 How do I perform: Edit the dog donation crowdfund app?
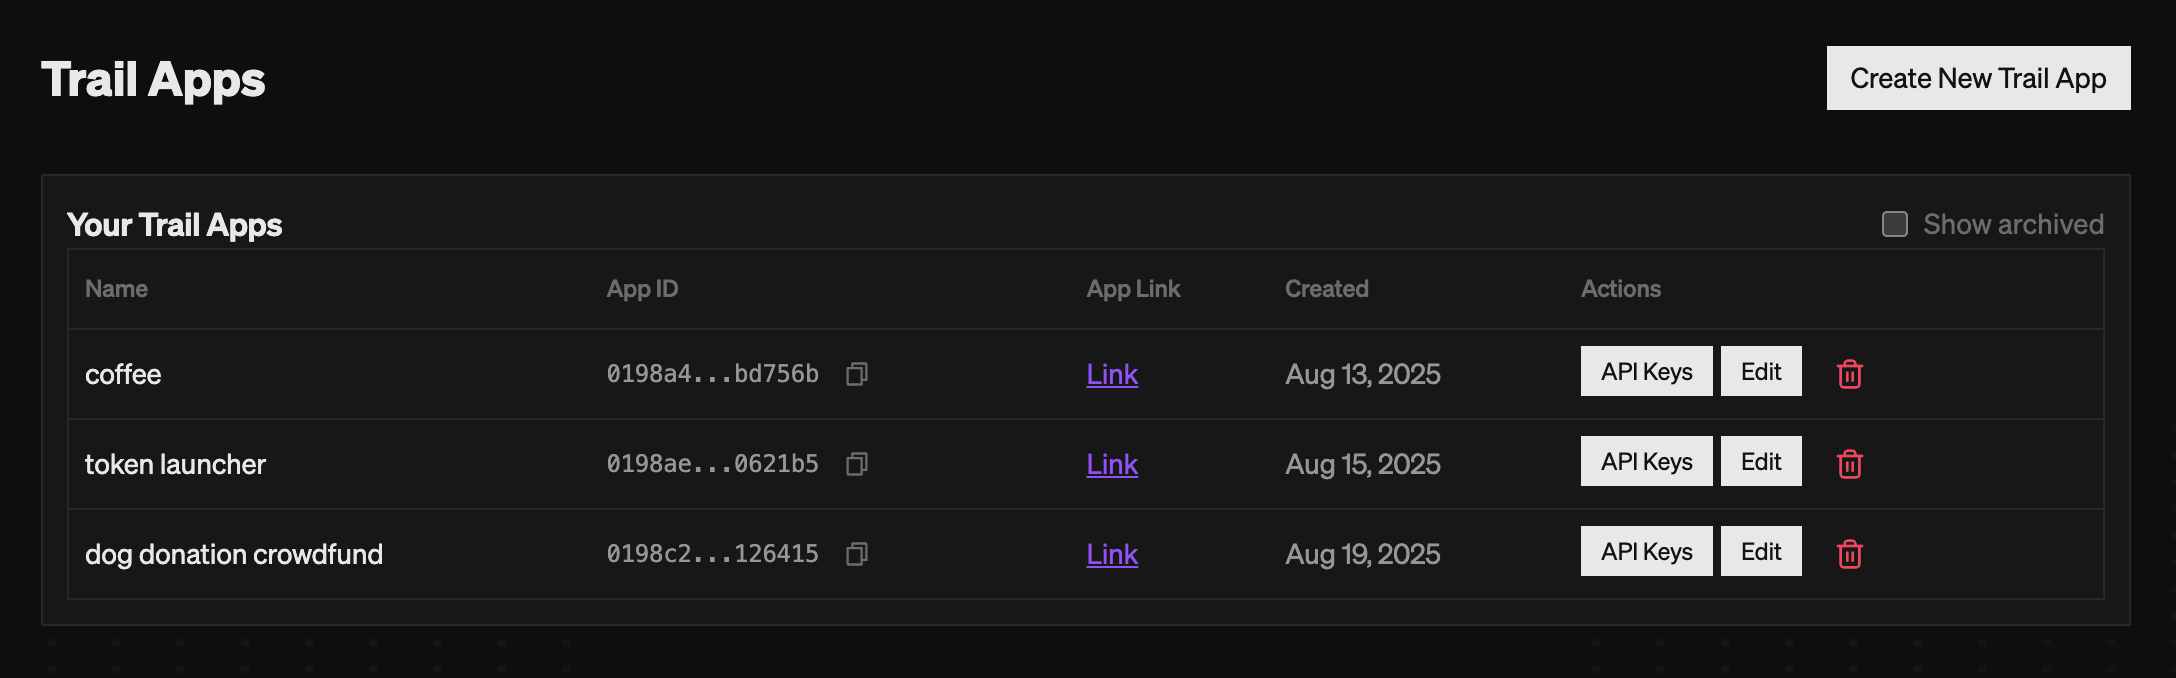pyautogui.click(x=1760, y=552)
